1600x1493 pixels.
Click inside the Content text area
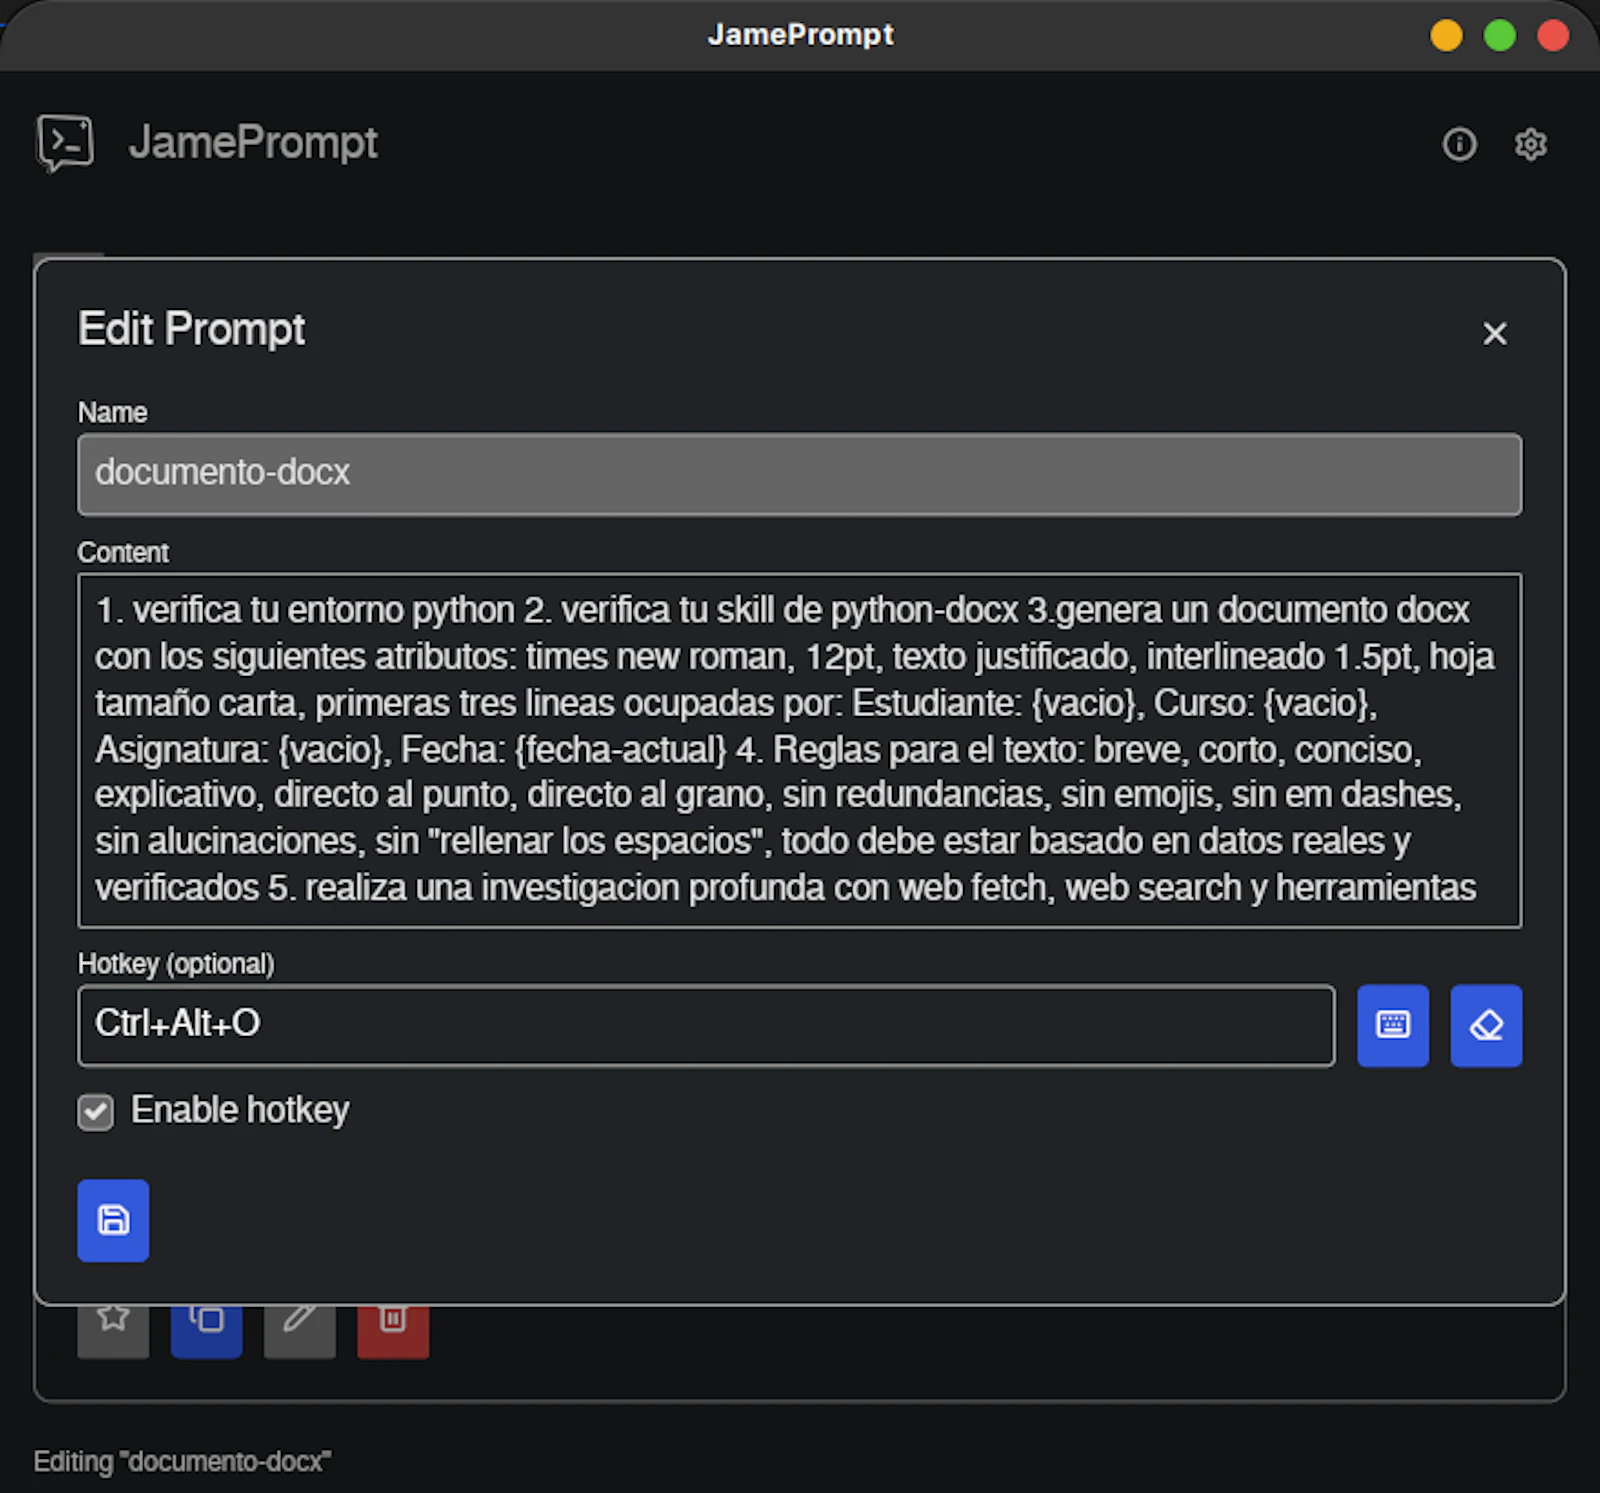click(x=799, y=750)
